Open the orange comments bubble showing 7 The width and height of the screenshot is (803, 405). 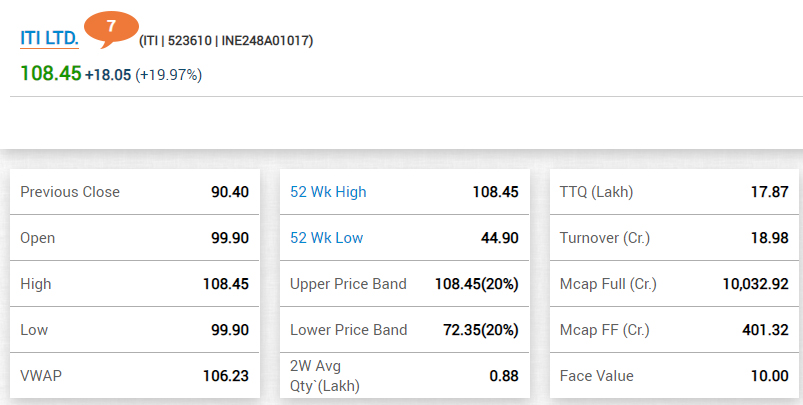click(110, 26)
